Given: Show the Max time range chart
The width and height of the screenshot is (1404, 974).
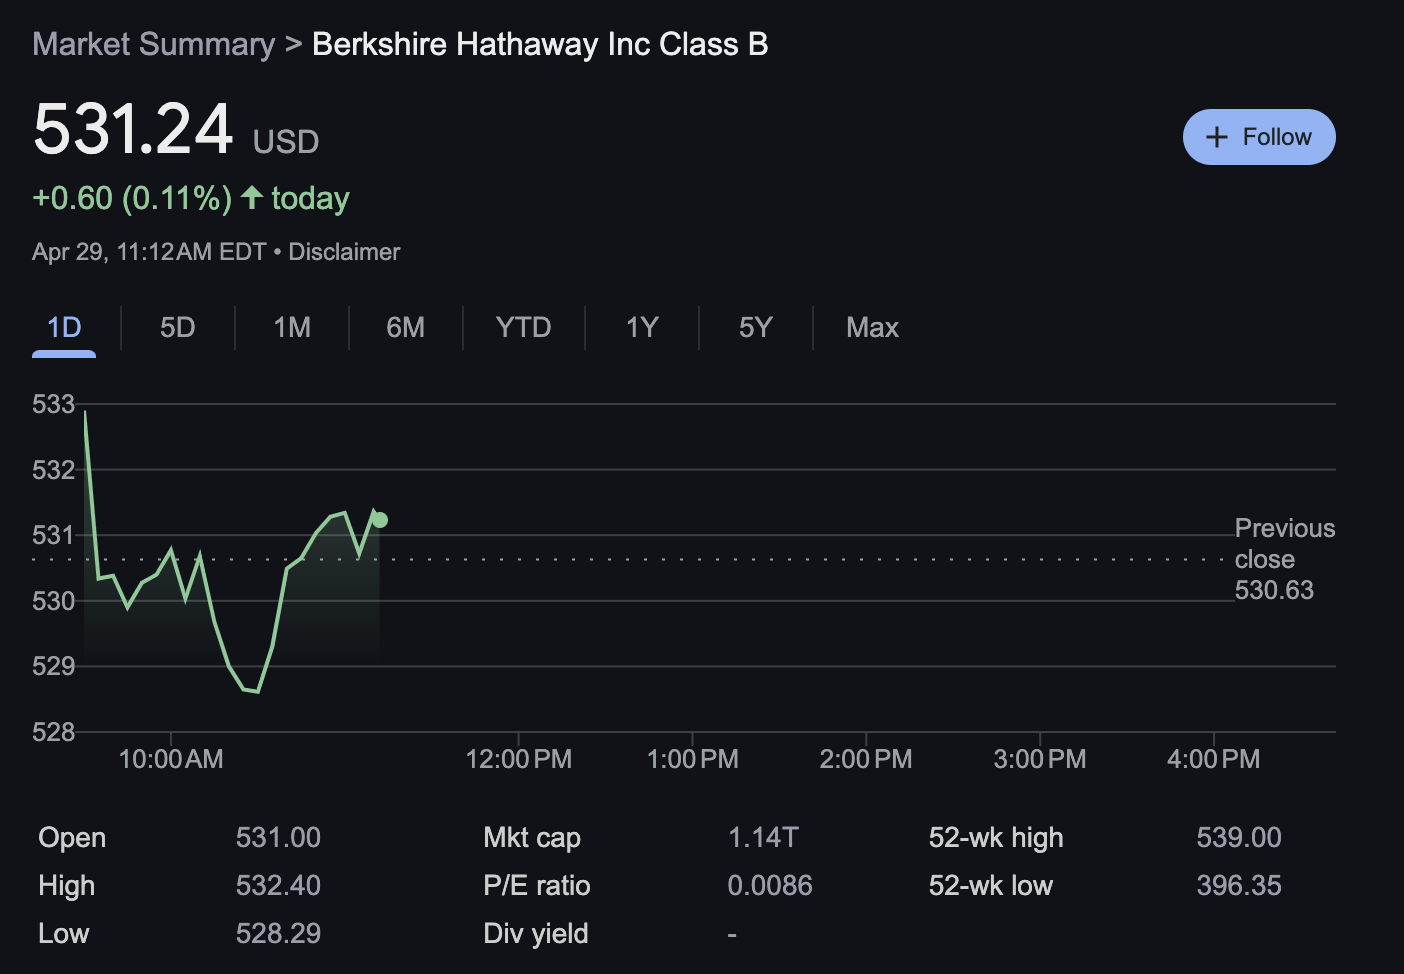Looking at the screenshot, I should pos(873,328).
